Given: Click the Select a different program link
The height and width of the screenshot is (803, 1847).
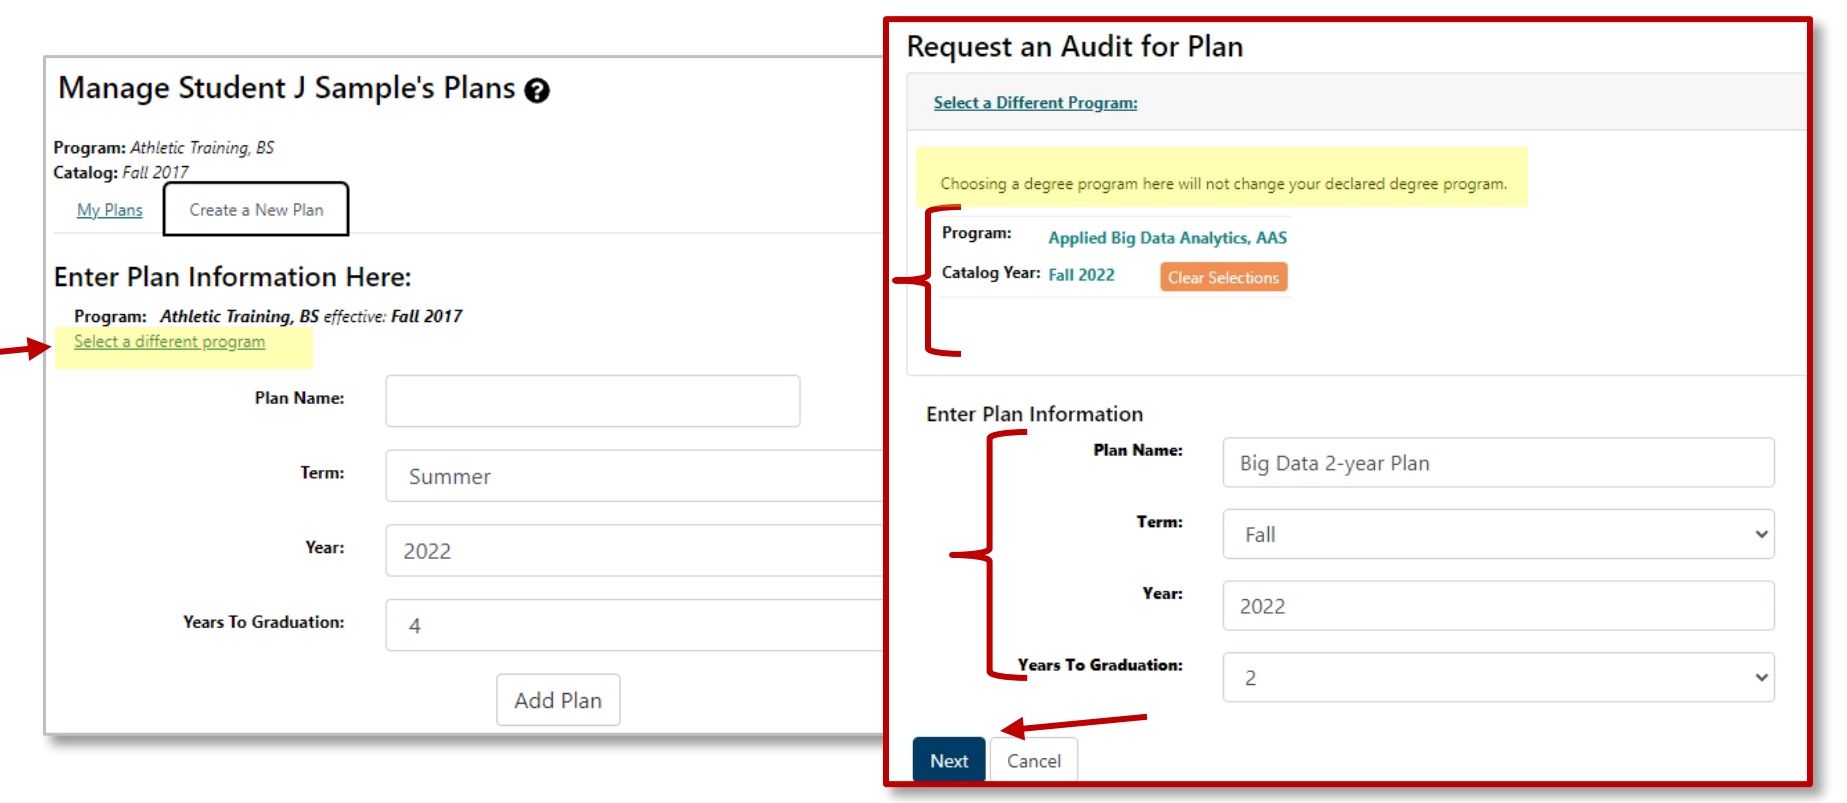Looking at the screenshot, I should pyautogui.click(x=169, y=342).
